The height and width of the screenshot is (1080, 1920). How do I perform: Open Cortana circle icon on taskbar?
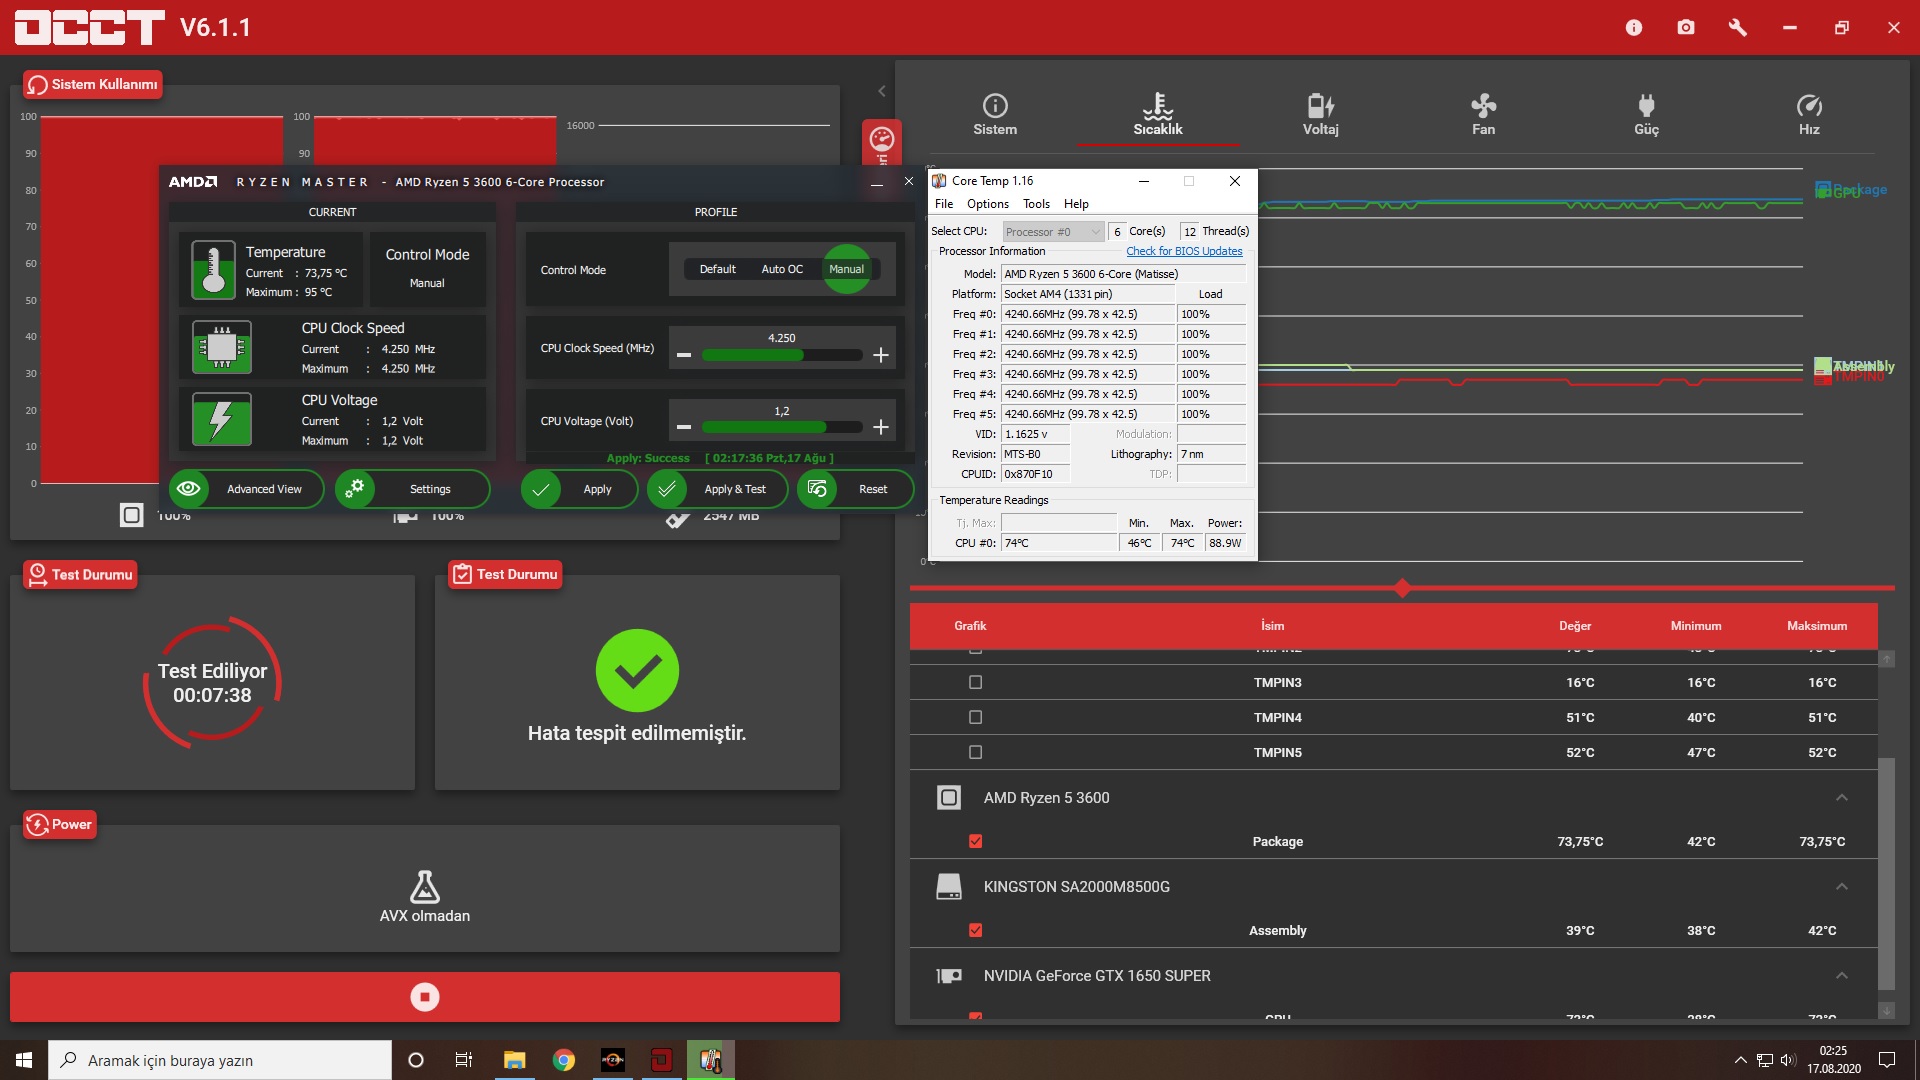point(416,1060)
